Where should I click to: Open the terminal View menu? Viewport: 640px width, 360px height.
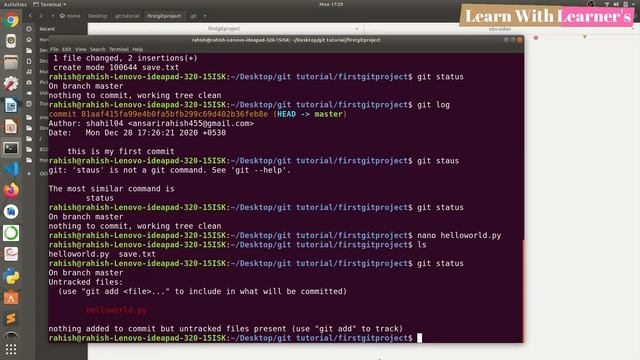(80, 49)
